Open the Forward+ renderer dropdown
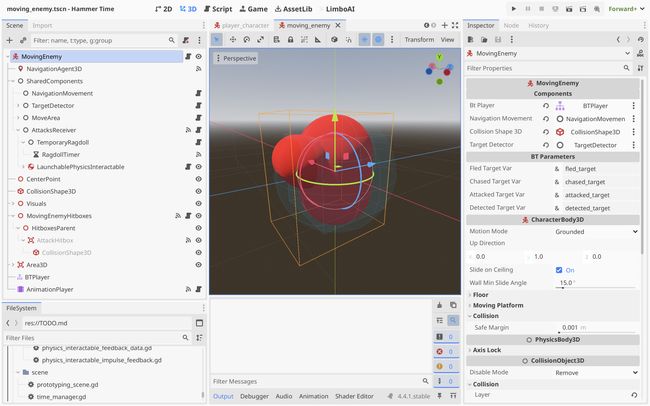650x406 pixels. tap(626, 9)
